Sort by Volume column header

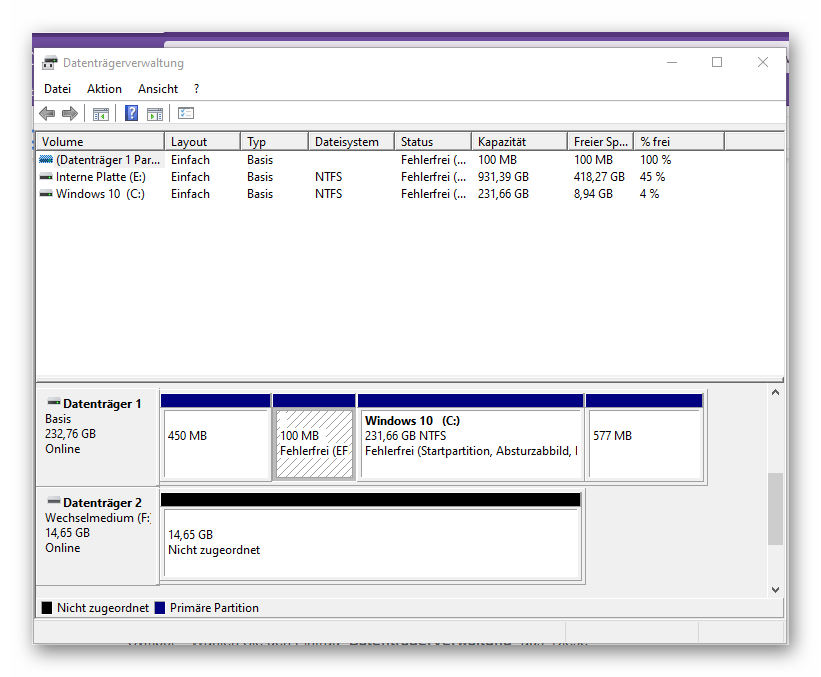point(100,141)
